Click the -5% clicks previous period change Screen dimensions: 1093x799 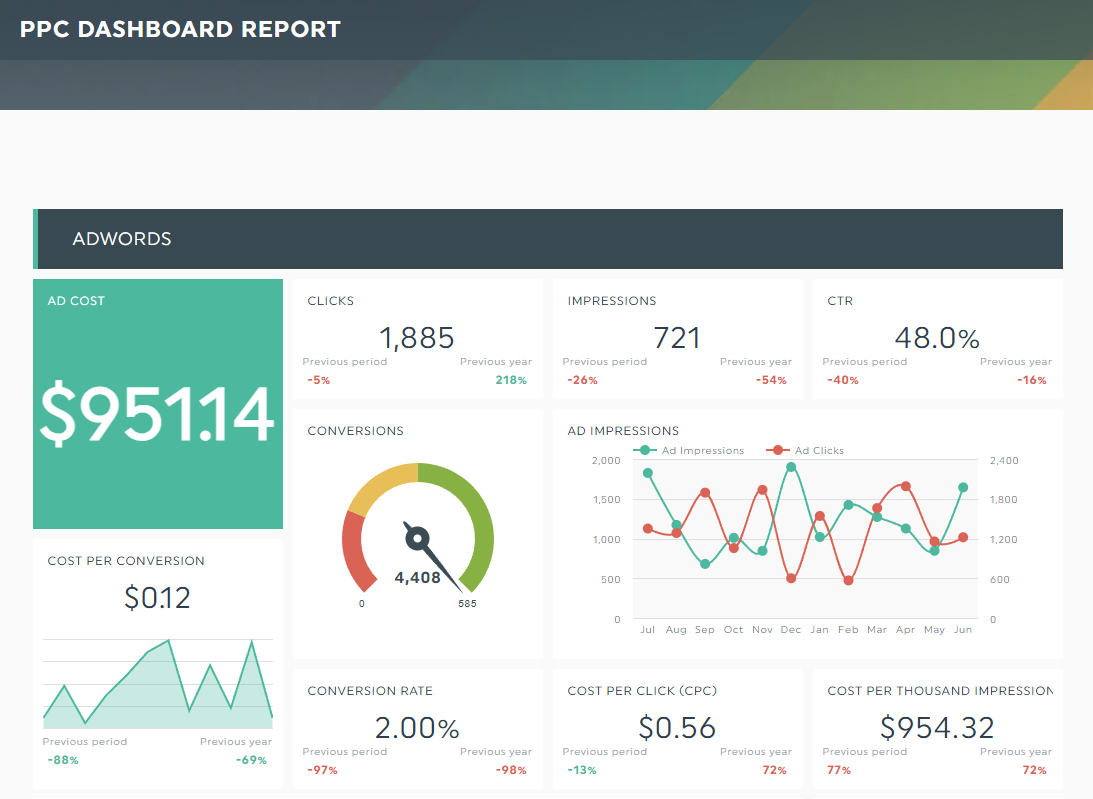(319, 380)
